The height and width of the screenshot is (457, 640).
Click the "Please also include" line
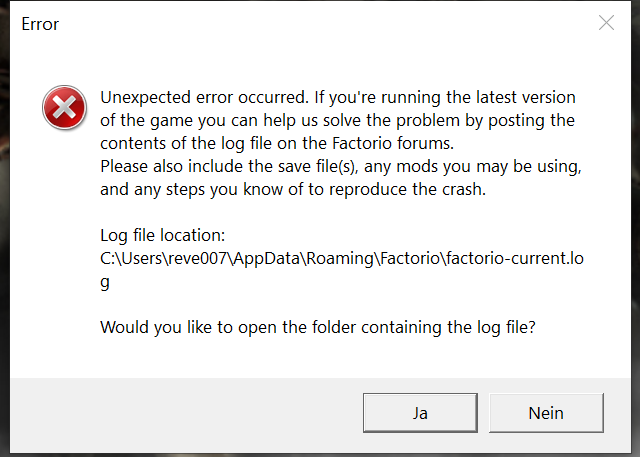[175, 166]
